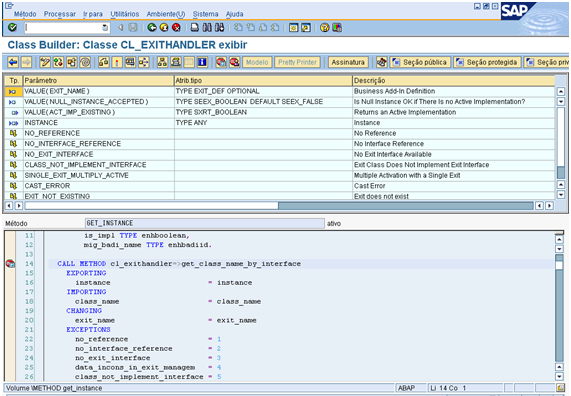Toggle the breakpoint marker at line 14
571x396 pixels.
(x=10, y=263)
